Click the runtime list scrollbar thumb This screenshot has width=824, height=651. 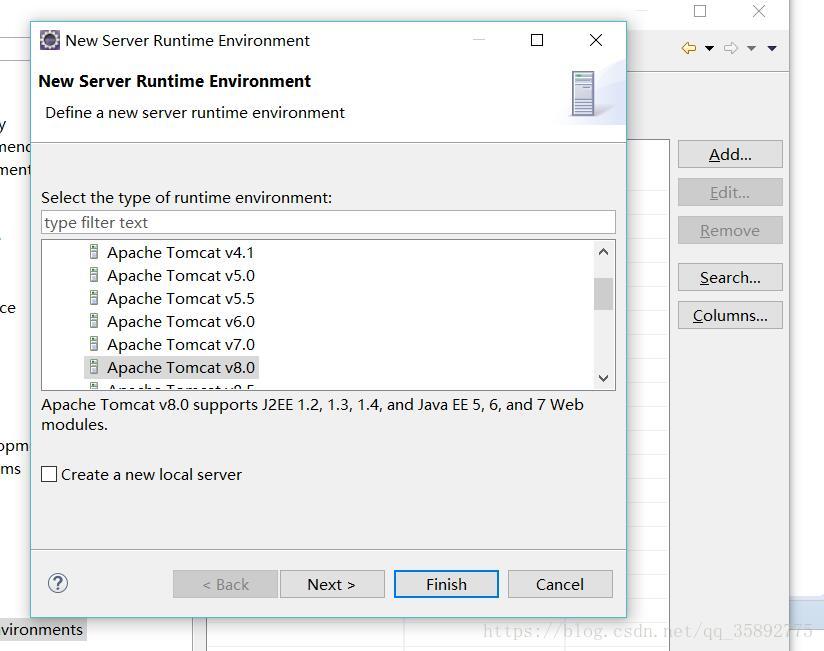[603, 294]
